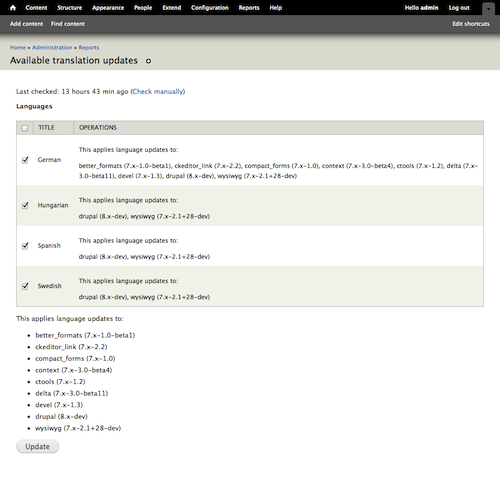Click the home icon in the admin toolbar
Image resolution: width=500 pixels, height=487 pixels.
click(x=13, y=8)
